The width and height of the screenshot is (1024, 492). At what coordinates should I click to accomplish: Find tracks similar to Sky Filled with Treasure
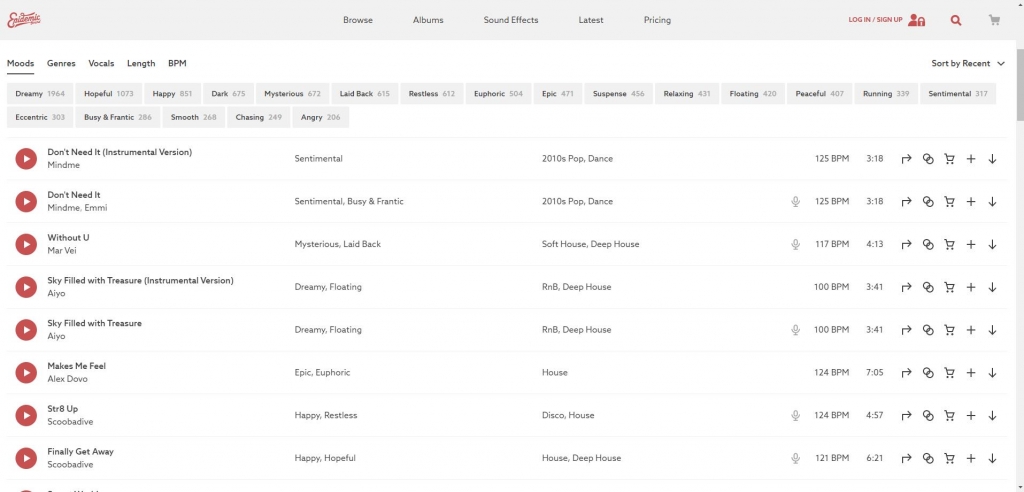tap(928, 330)
